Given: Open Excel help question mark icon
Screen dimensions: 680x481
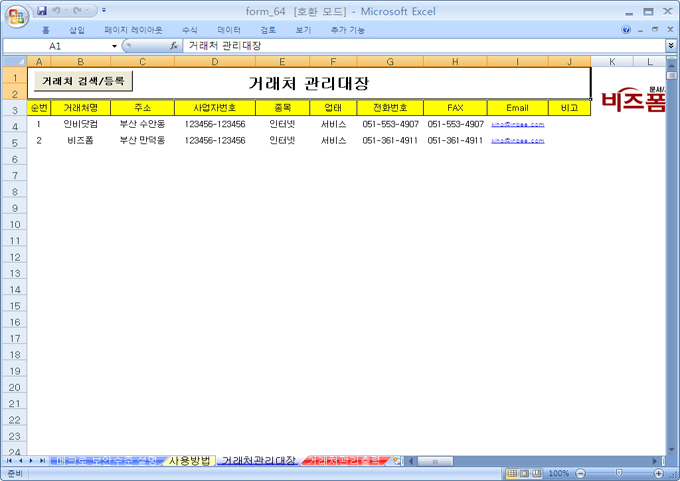Looking at the screenshot, I should pos(627,30).
